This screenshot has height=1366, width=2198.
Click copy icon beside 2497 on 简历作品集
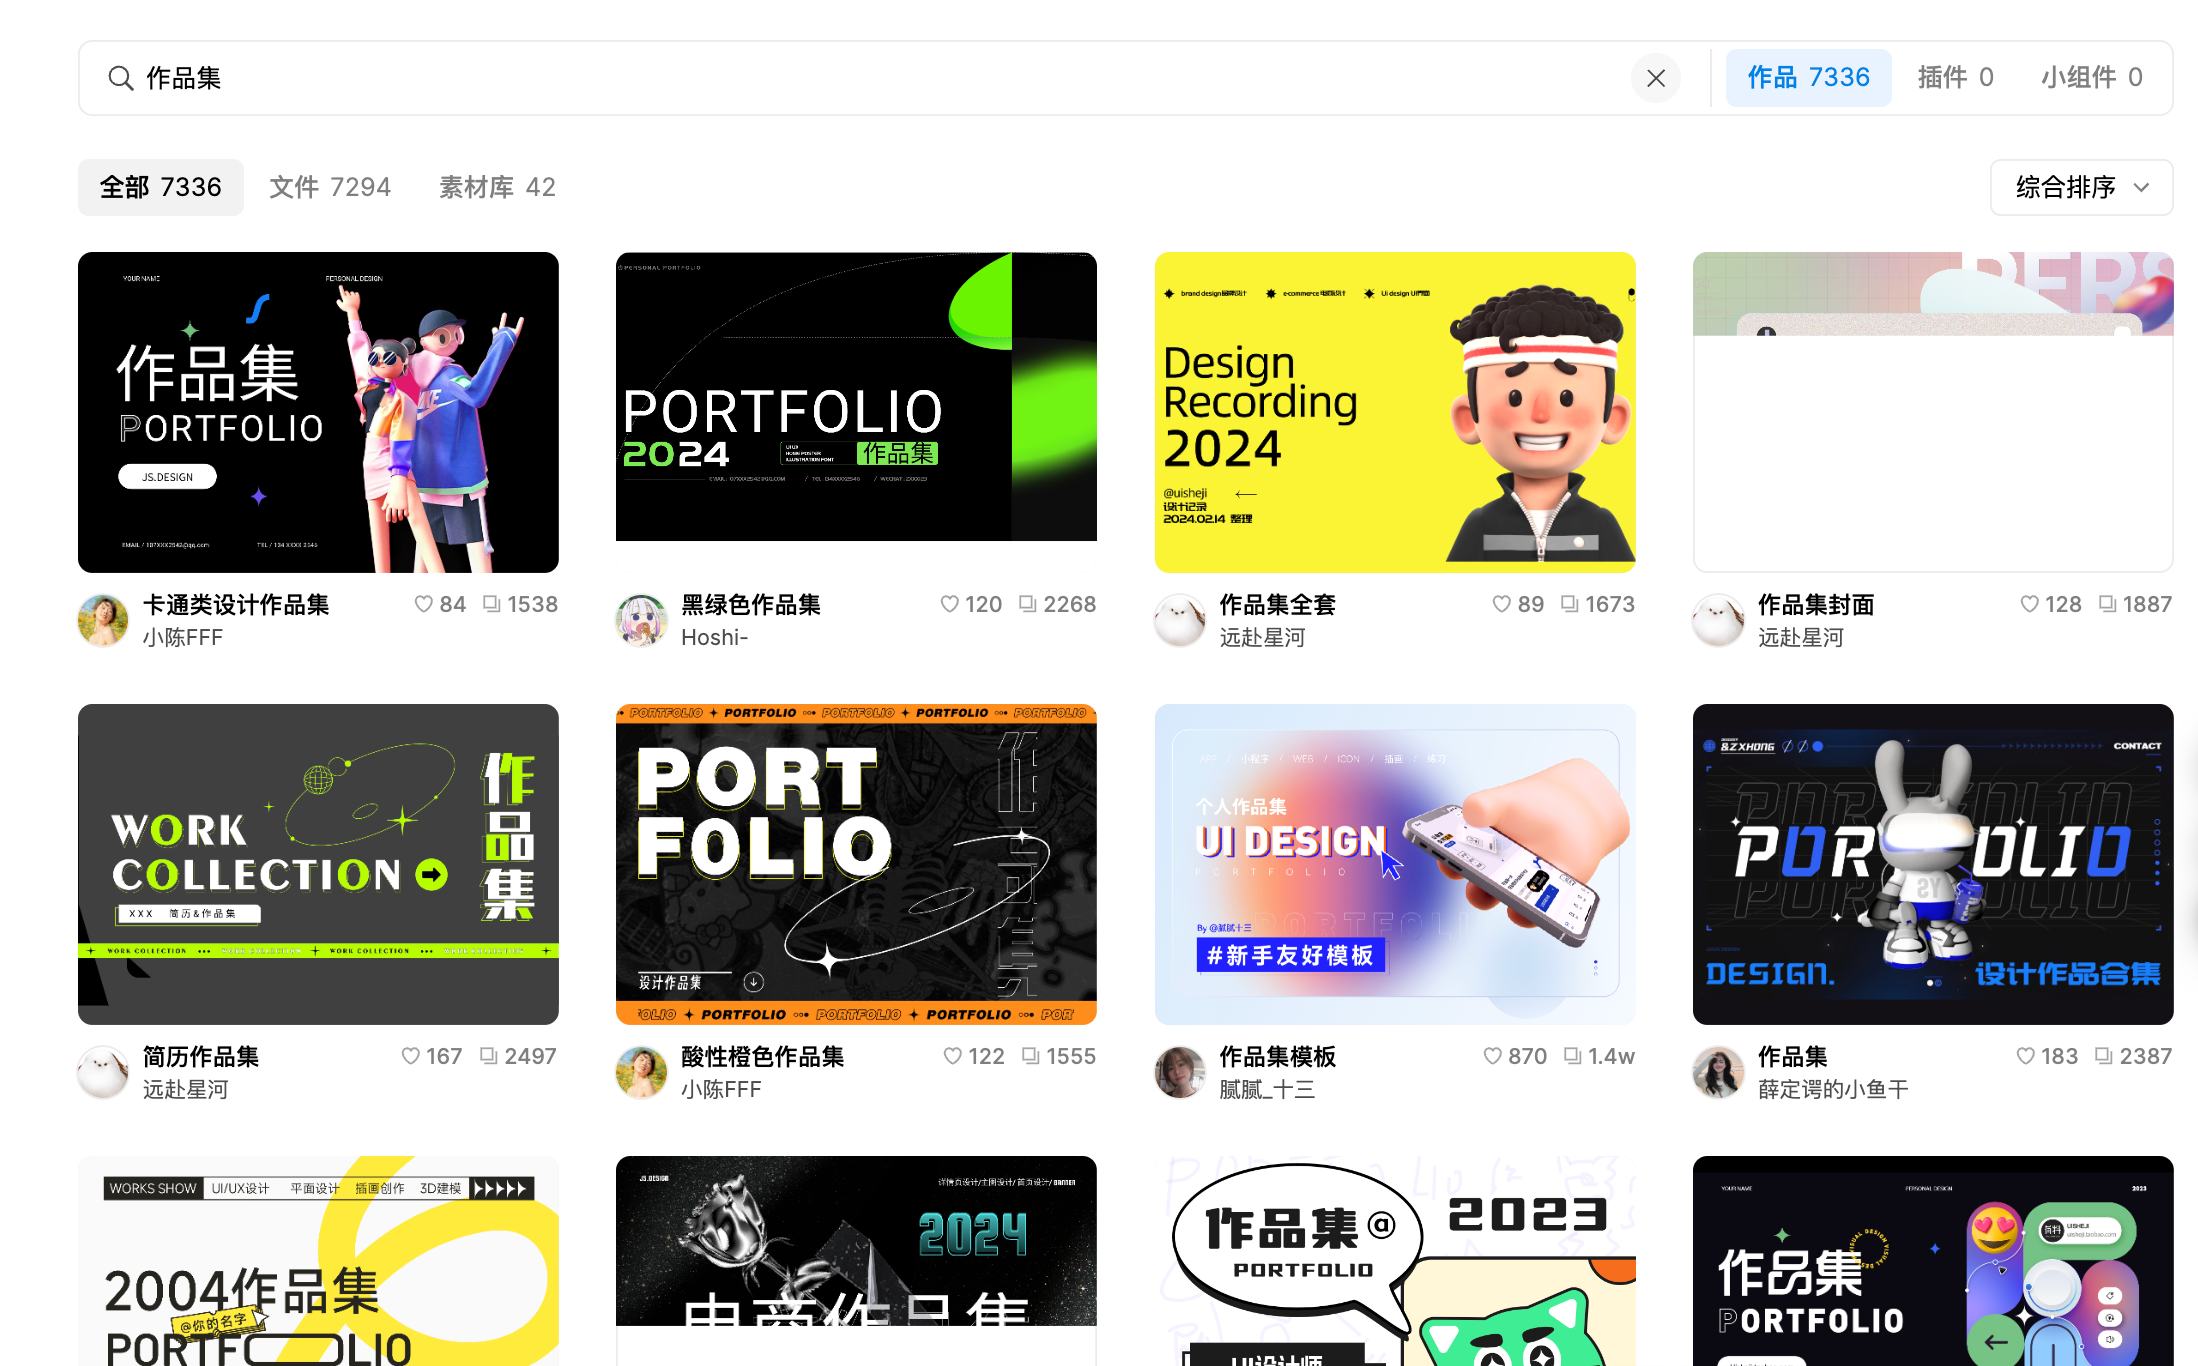point(489,1056)
